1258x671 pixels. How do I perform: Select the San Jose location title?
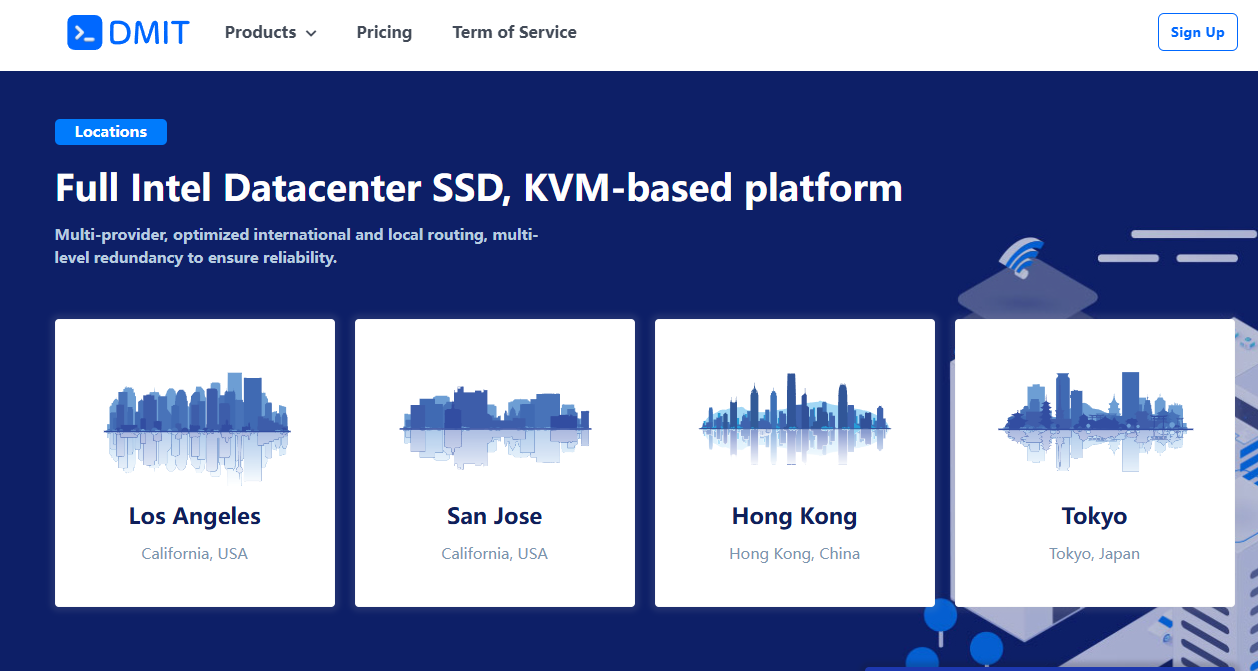pyautogui.click(x=495, y=516)
